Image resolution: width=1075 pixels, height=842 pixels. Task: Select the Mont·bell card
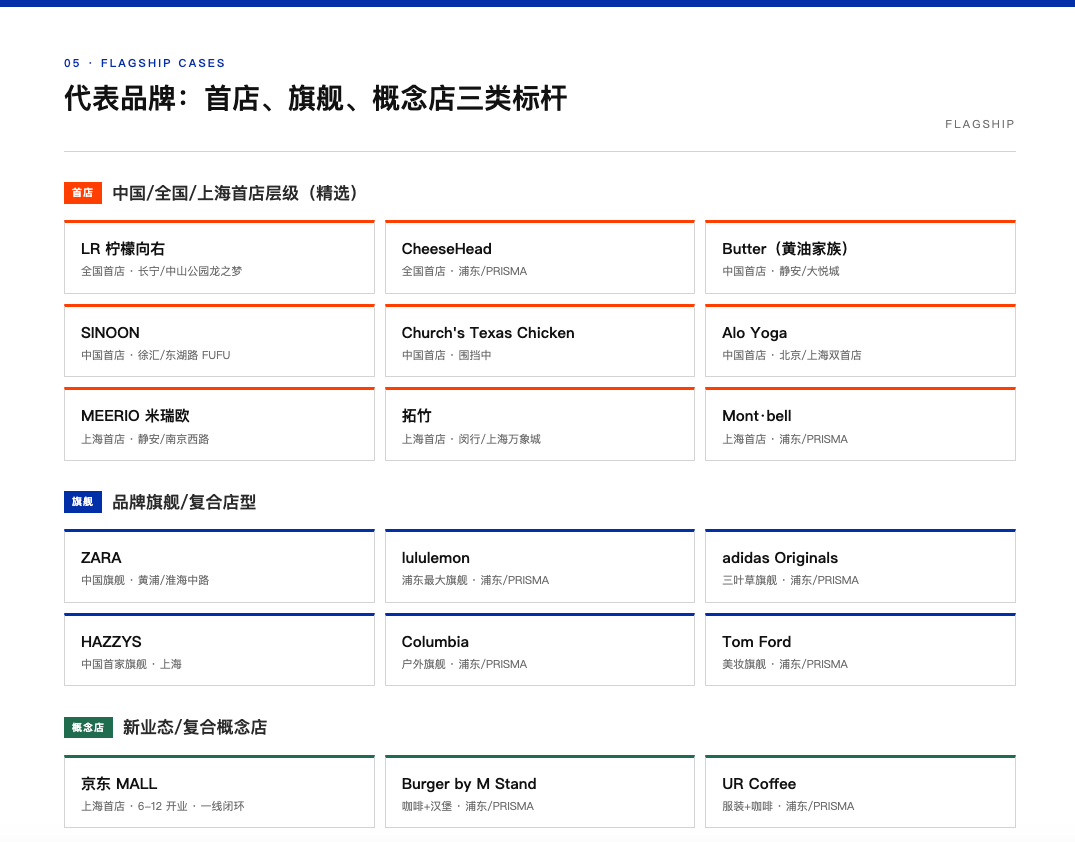(x=860, y=424)
